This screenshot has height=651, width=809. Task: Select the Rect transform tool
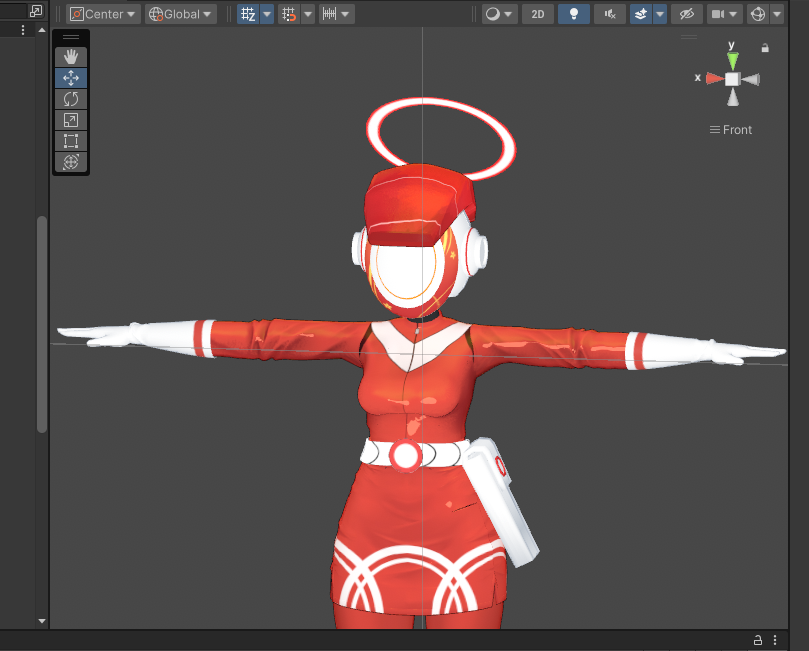click(x=71, y=141)
